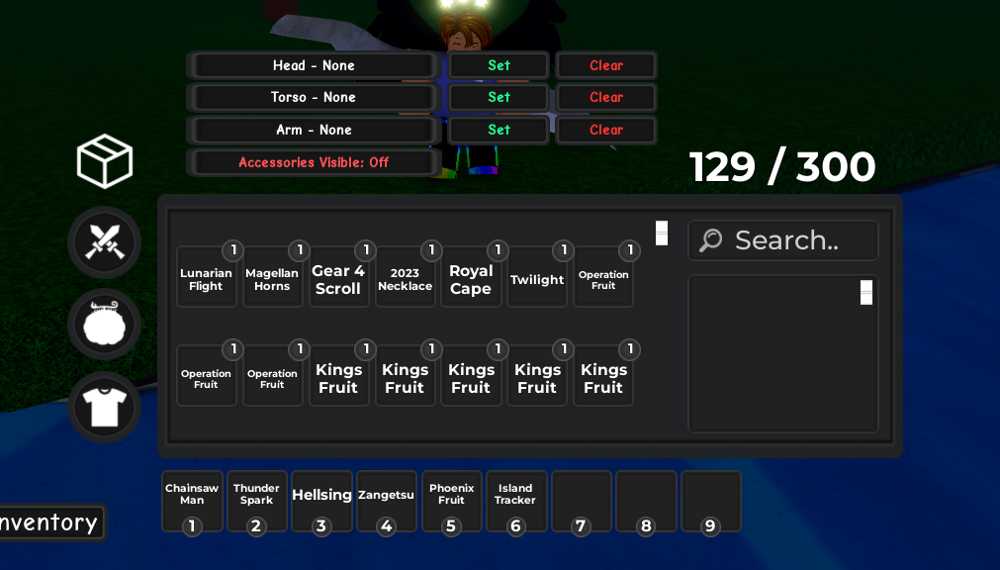Select the Lunarian Flight item
Image resolution: width=1000 pixels, height=570 pixels.
coord(206,277)
